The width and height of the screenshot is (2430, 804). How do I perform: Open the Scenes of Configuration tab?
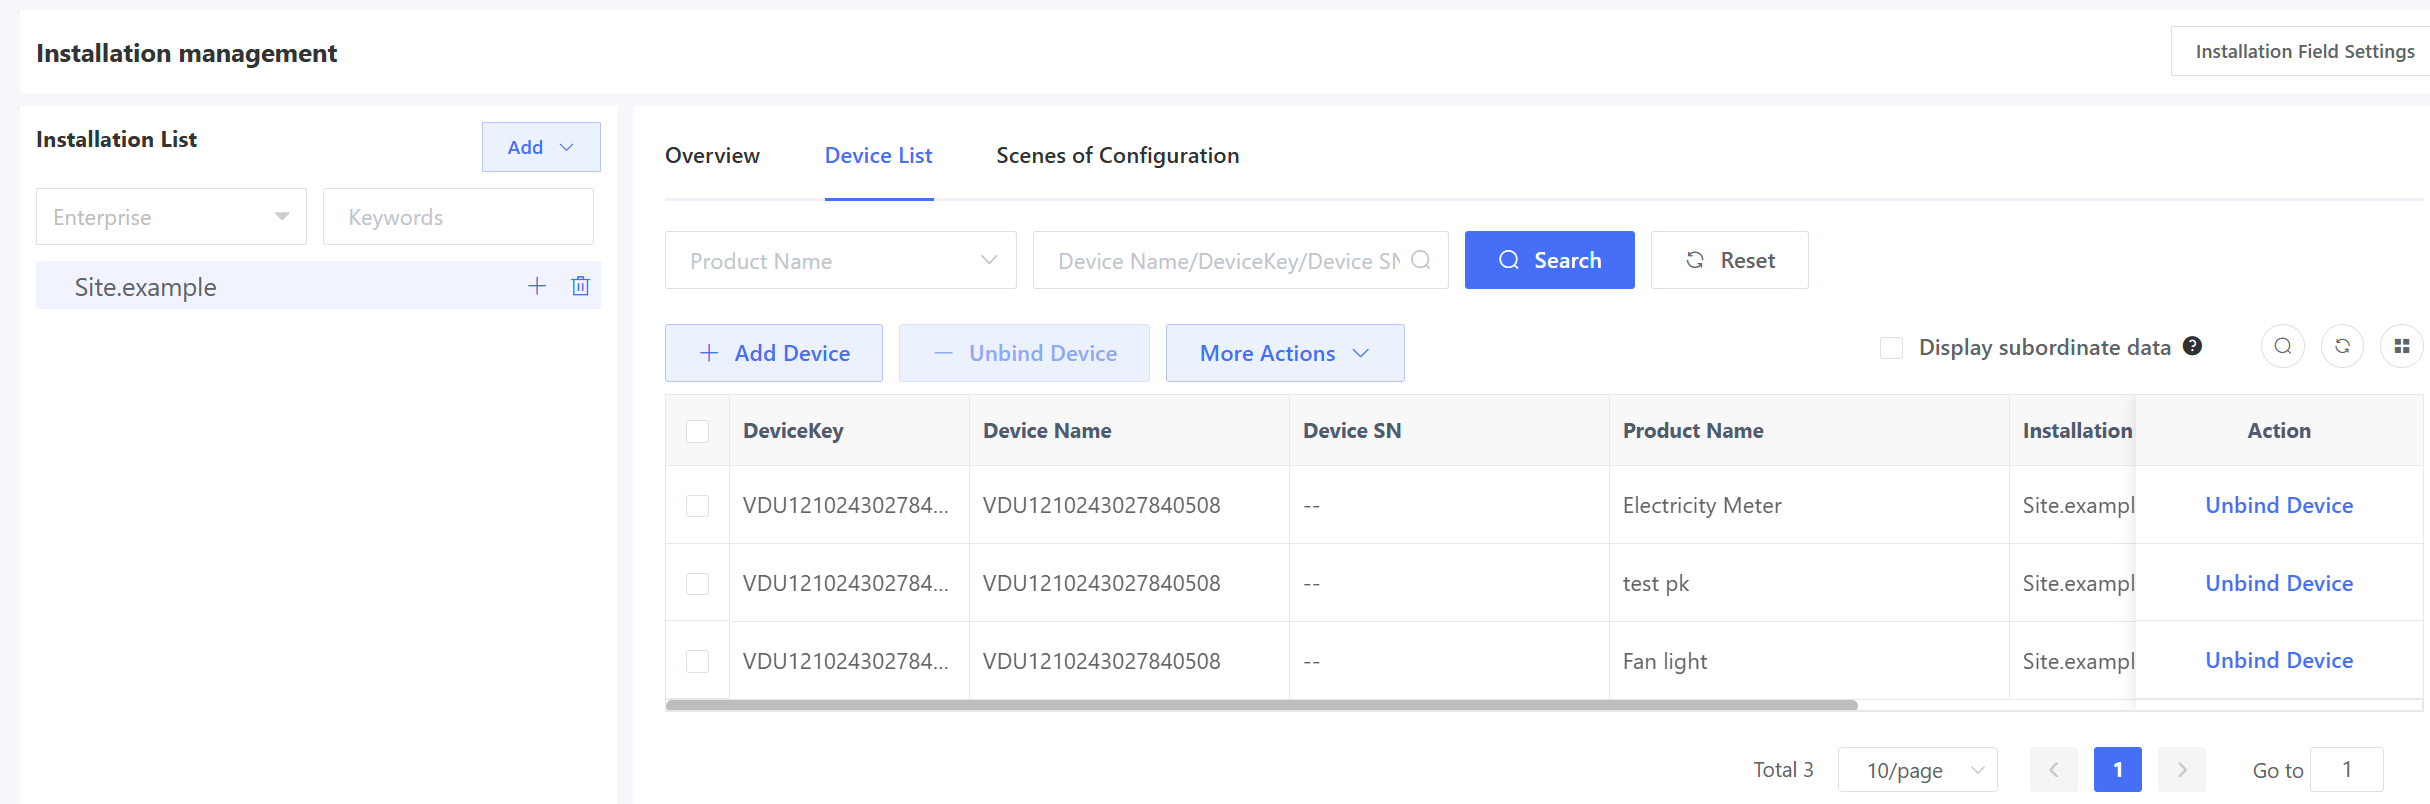click(x=1117, y=156)
